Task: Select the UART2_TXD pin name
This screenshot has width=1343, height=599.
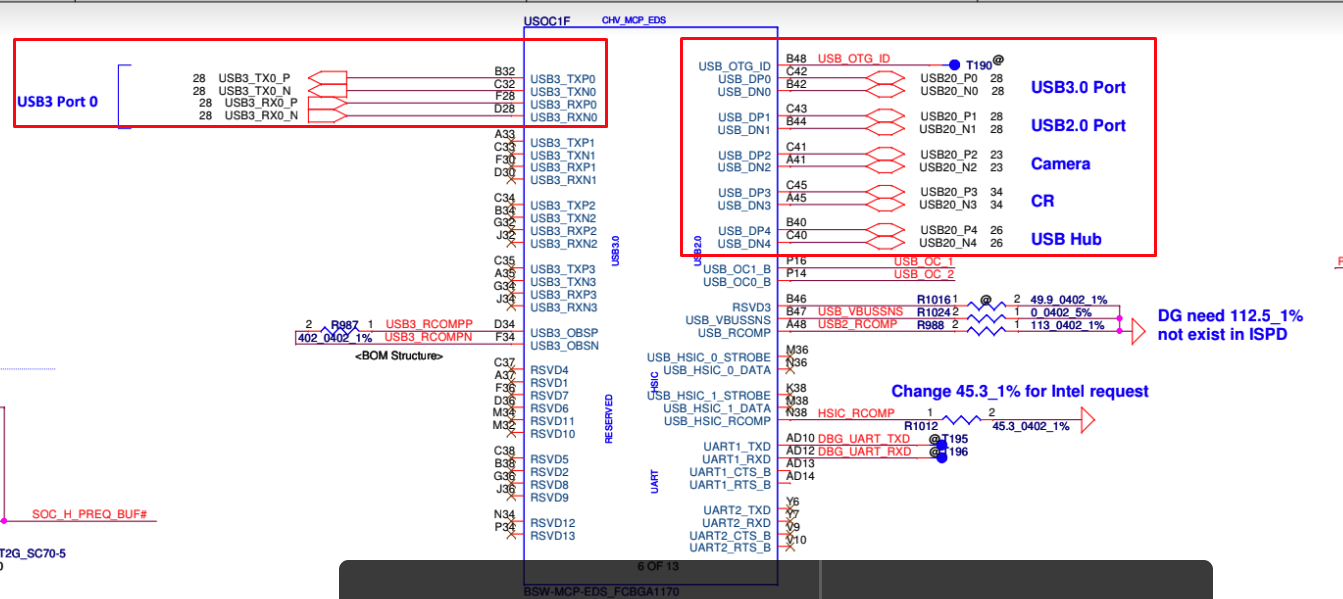Action: 736,510
